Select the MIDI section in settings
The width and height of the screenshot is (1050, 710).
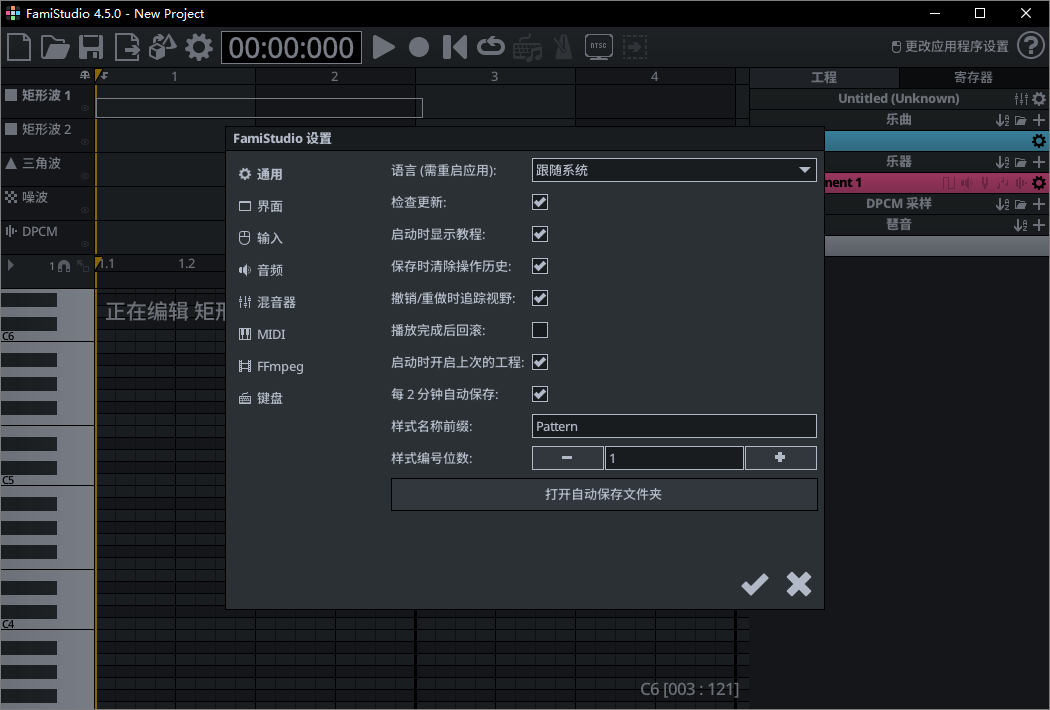pos(272,334)
